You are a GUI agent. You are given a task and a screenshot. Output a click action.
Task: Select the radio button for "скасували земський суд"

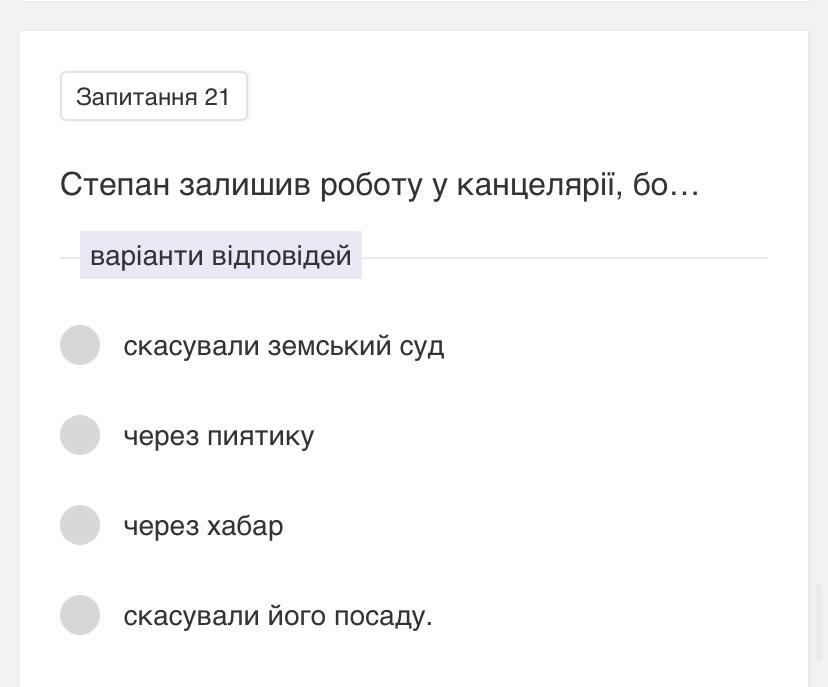pyautogui.click(x=80, y=345)
